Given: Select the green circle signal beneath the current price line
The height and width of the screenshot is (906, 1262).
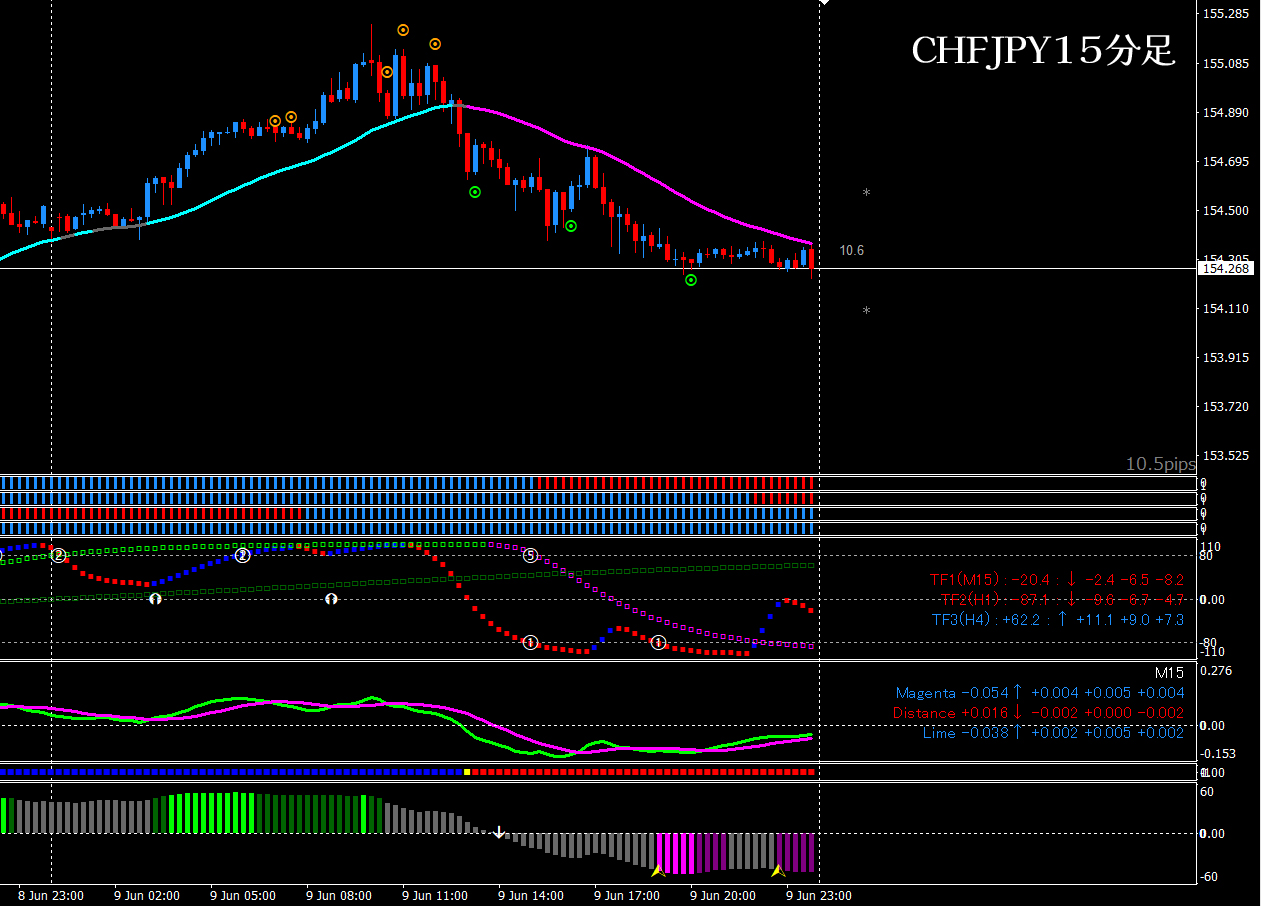Looking at the screenshot, I should (691, 280).
